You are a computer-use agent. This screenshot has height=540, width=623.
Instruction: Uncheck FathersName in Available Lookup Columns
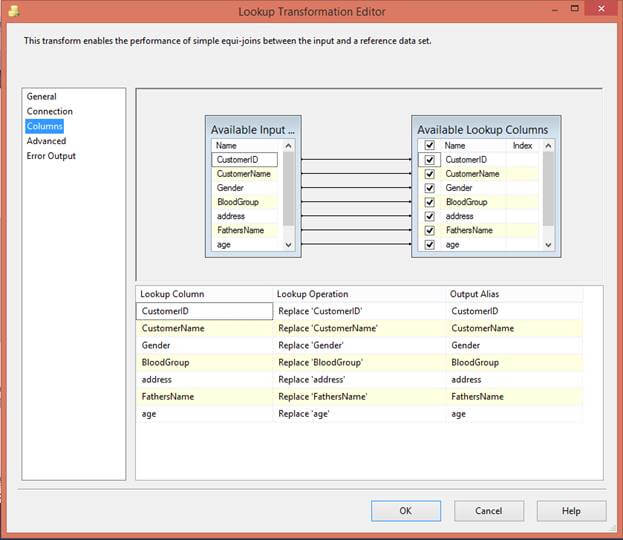(x=430, y=230)
